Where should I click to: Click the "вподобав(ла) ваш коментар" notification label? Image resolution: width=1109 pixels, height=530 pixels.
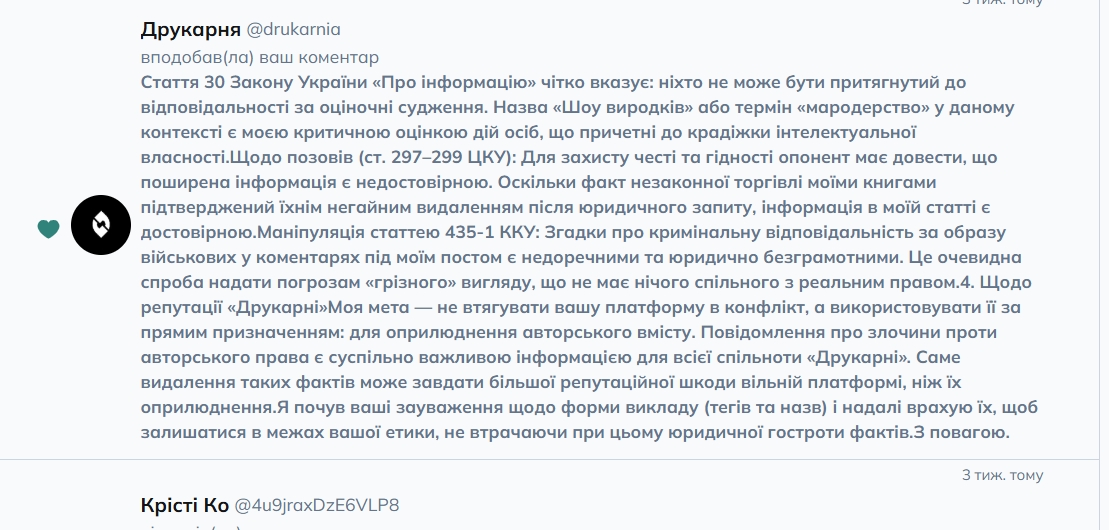point(259,57)
